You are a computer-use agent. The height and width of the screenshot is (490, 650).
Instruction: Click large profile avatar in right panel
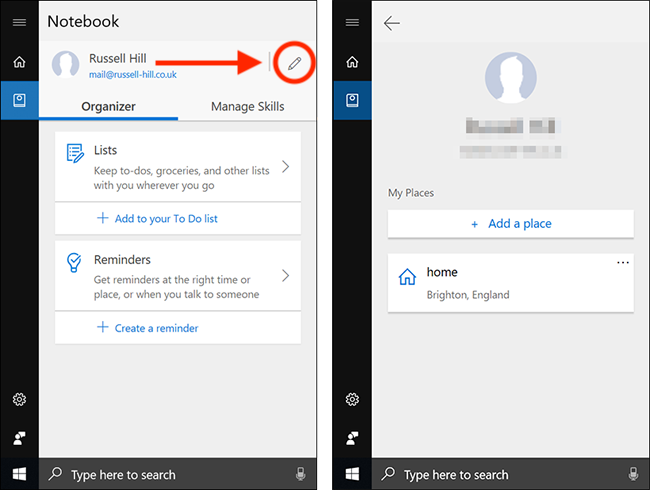511,78
